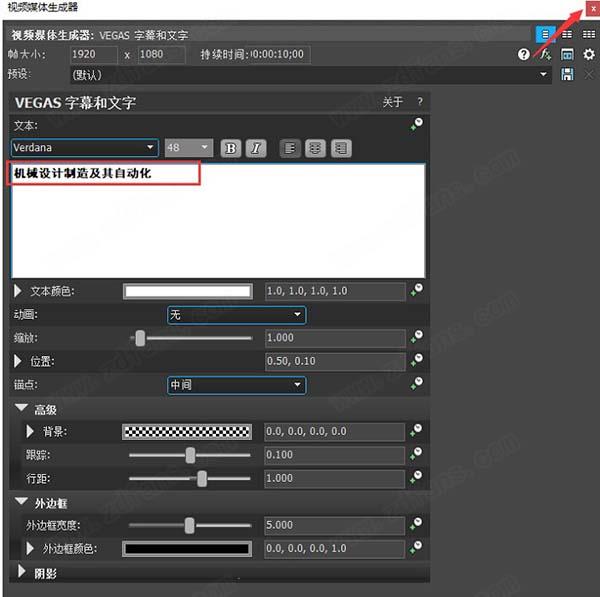The height and width of the screenshot is (597, 600).
Task: Center align the text
Action: (315, 148)
